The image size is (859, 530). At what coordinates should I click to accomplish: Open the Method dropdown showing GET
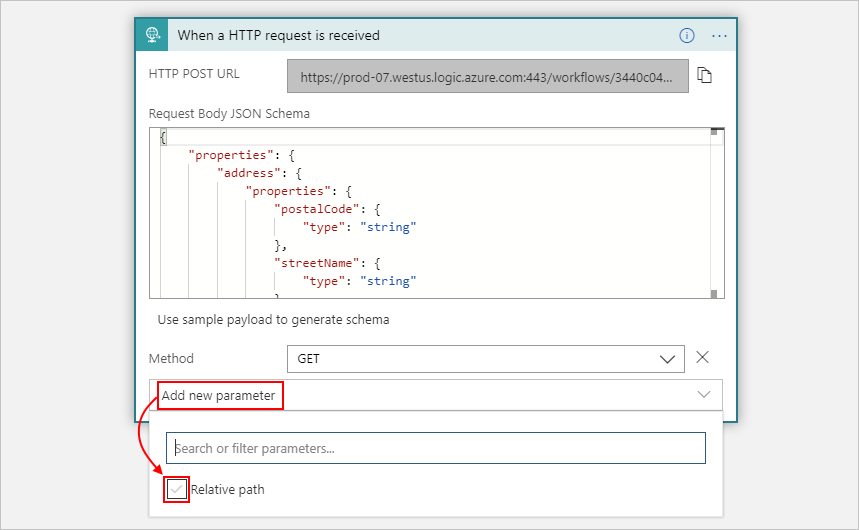[484, 358]
